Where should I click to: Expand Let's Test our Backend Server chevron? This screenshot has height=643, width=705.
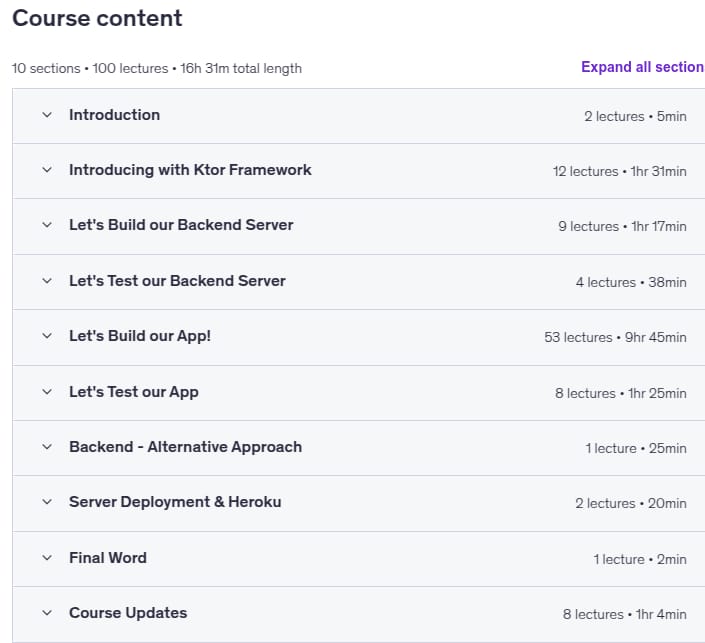point(47,281)
